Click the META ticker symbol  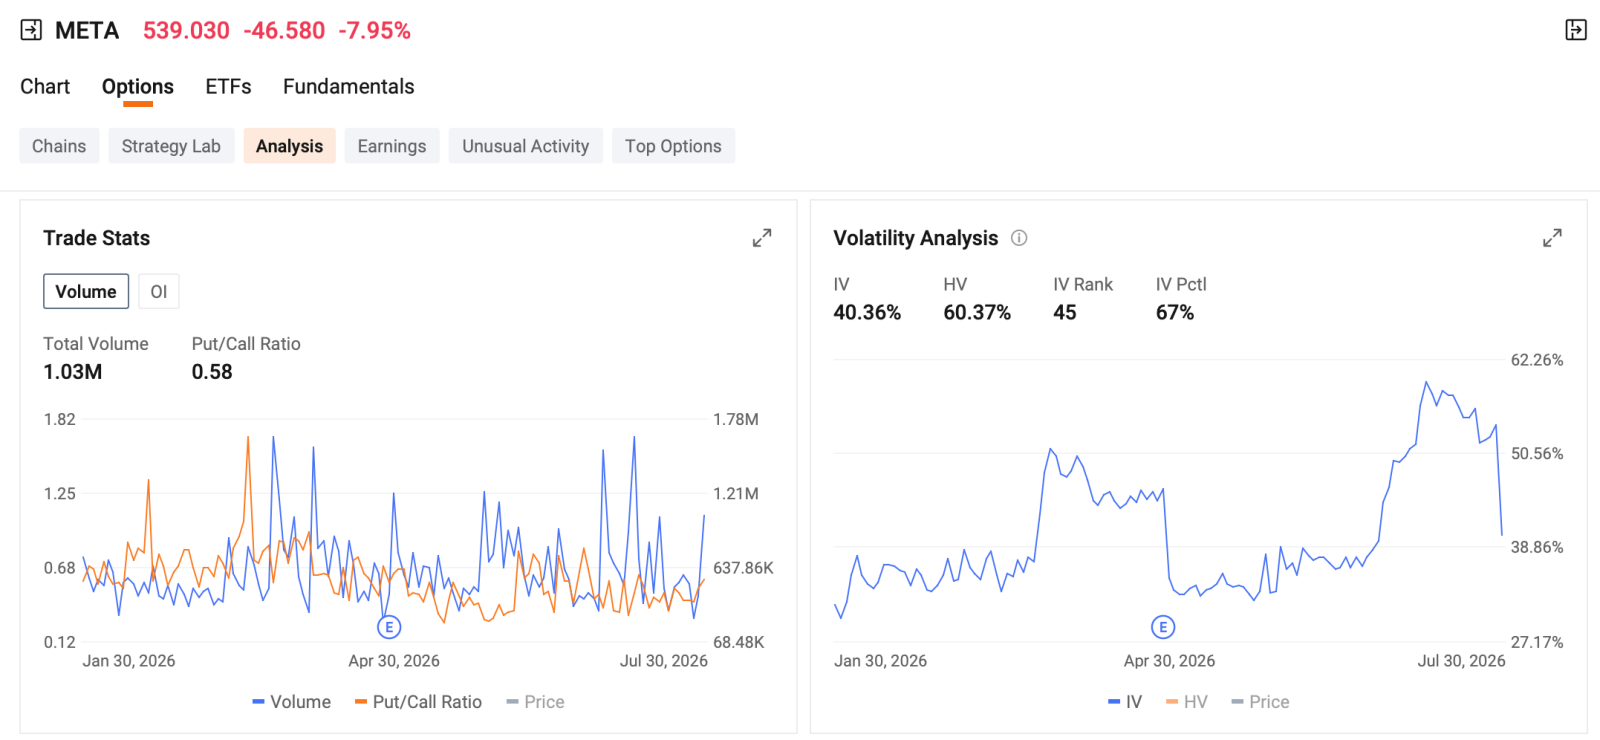[87, 31]
